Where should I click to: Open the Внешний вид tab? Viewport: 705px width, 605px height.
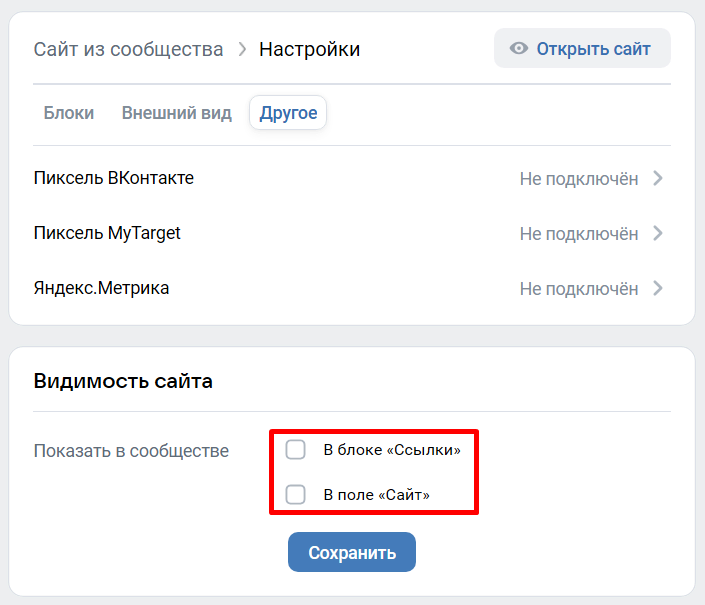tap(177, 113)
